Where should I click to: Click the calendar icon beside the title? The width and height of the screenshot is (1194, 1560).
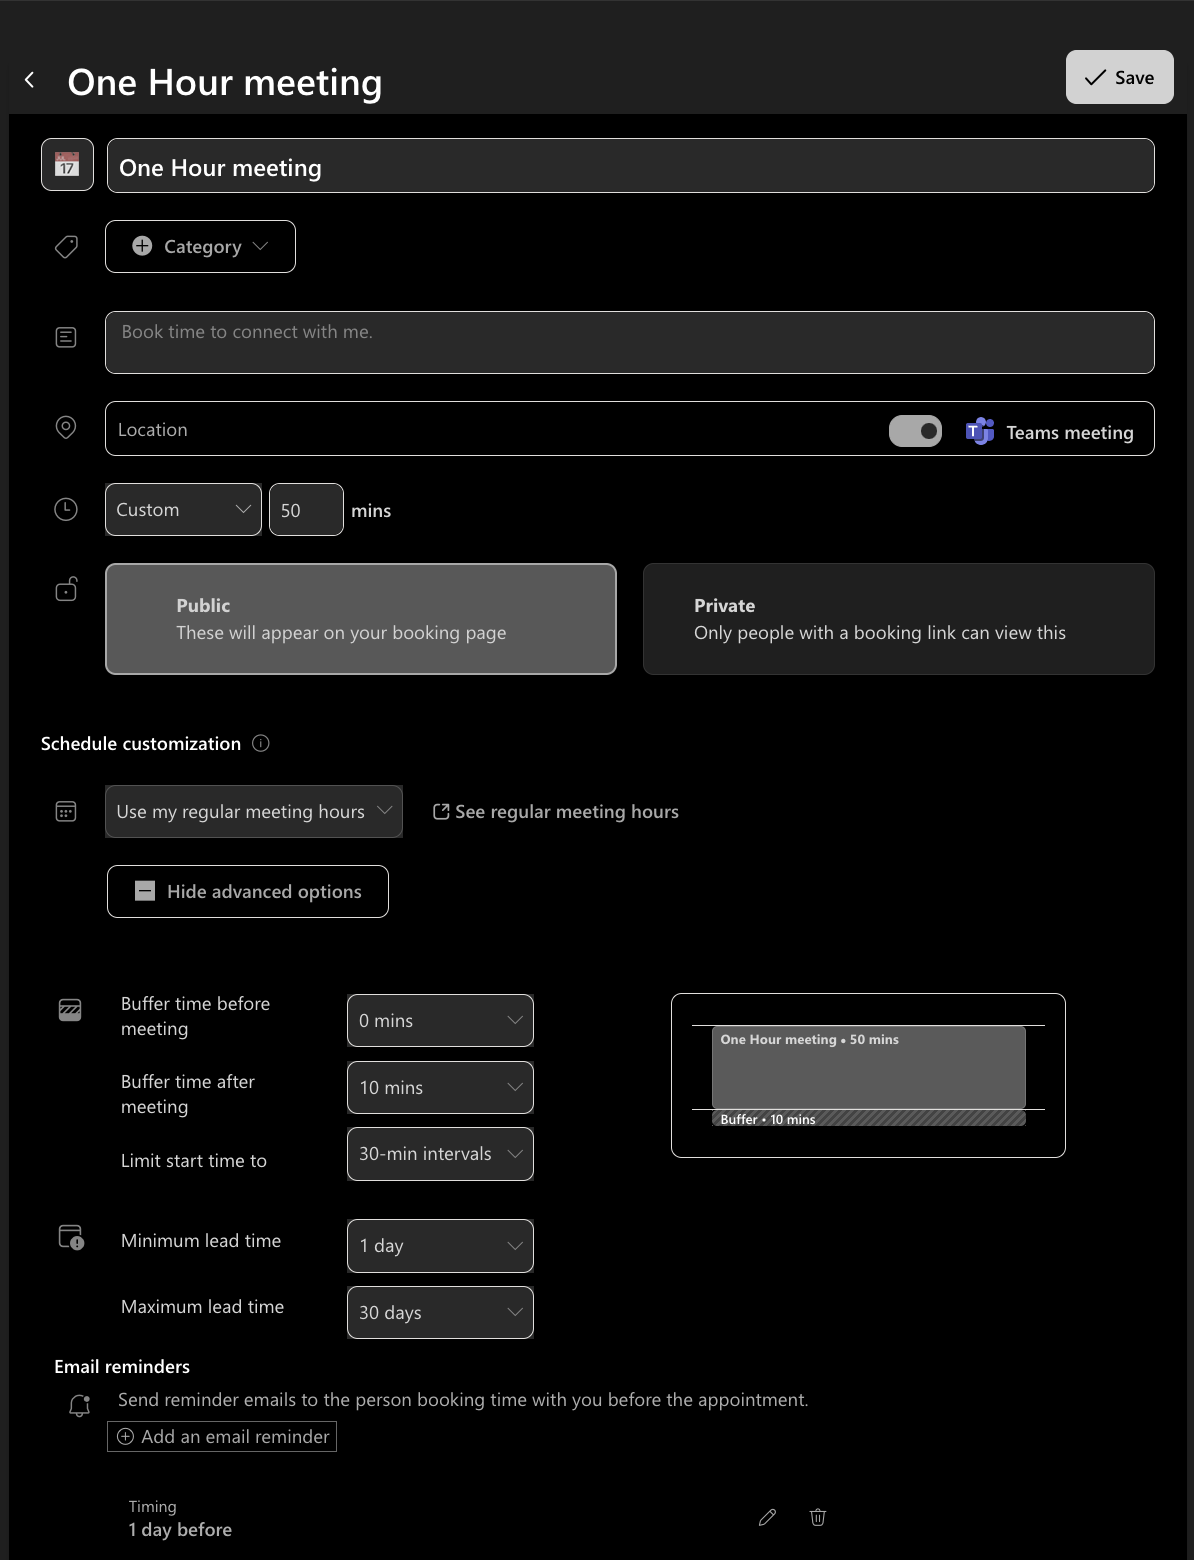tap(67, 165)
